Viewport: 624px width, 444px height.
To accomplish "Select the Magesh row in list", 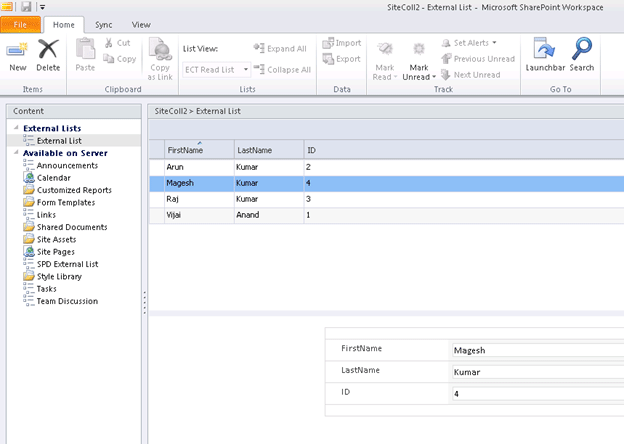I will tap(386, 183).
